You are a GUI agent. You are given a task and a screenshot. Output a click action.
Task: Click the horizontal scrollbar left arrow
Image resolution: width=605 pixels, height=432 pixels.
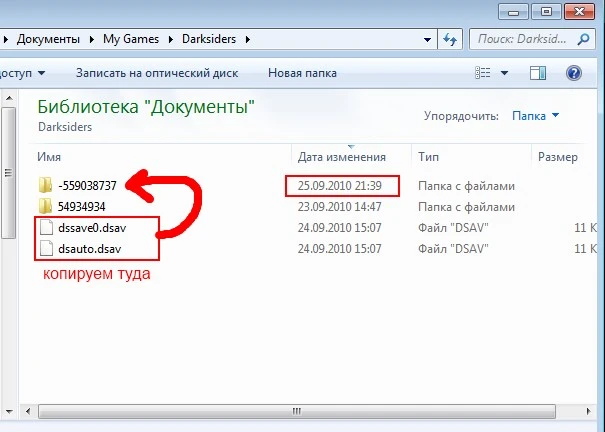28,411
